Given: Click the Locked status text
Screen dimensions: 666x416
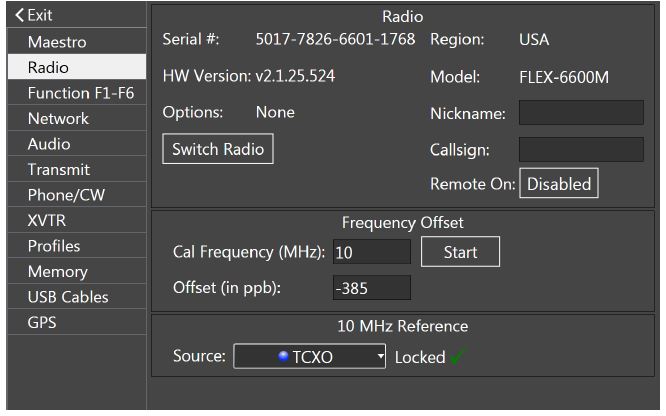Looking at the screenshot, I should tap(420, 357).
